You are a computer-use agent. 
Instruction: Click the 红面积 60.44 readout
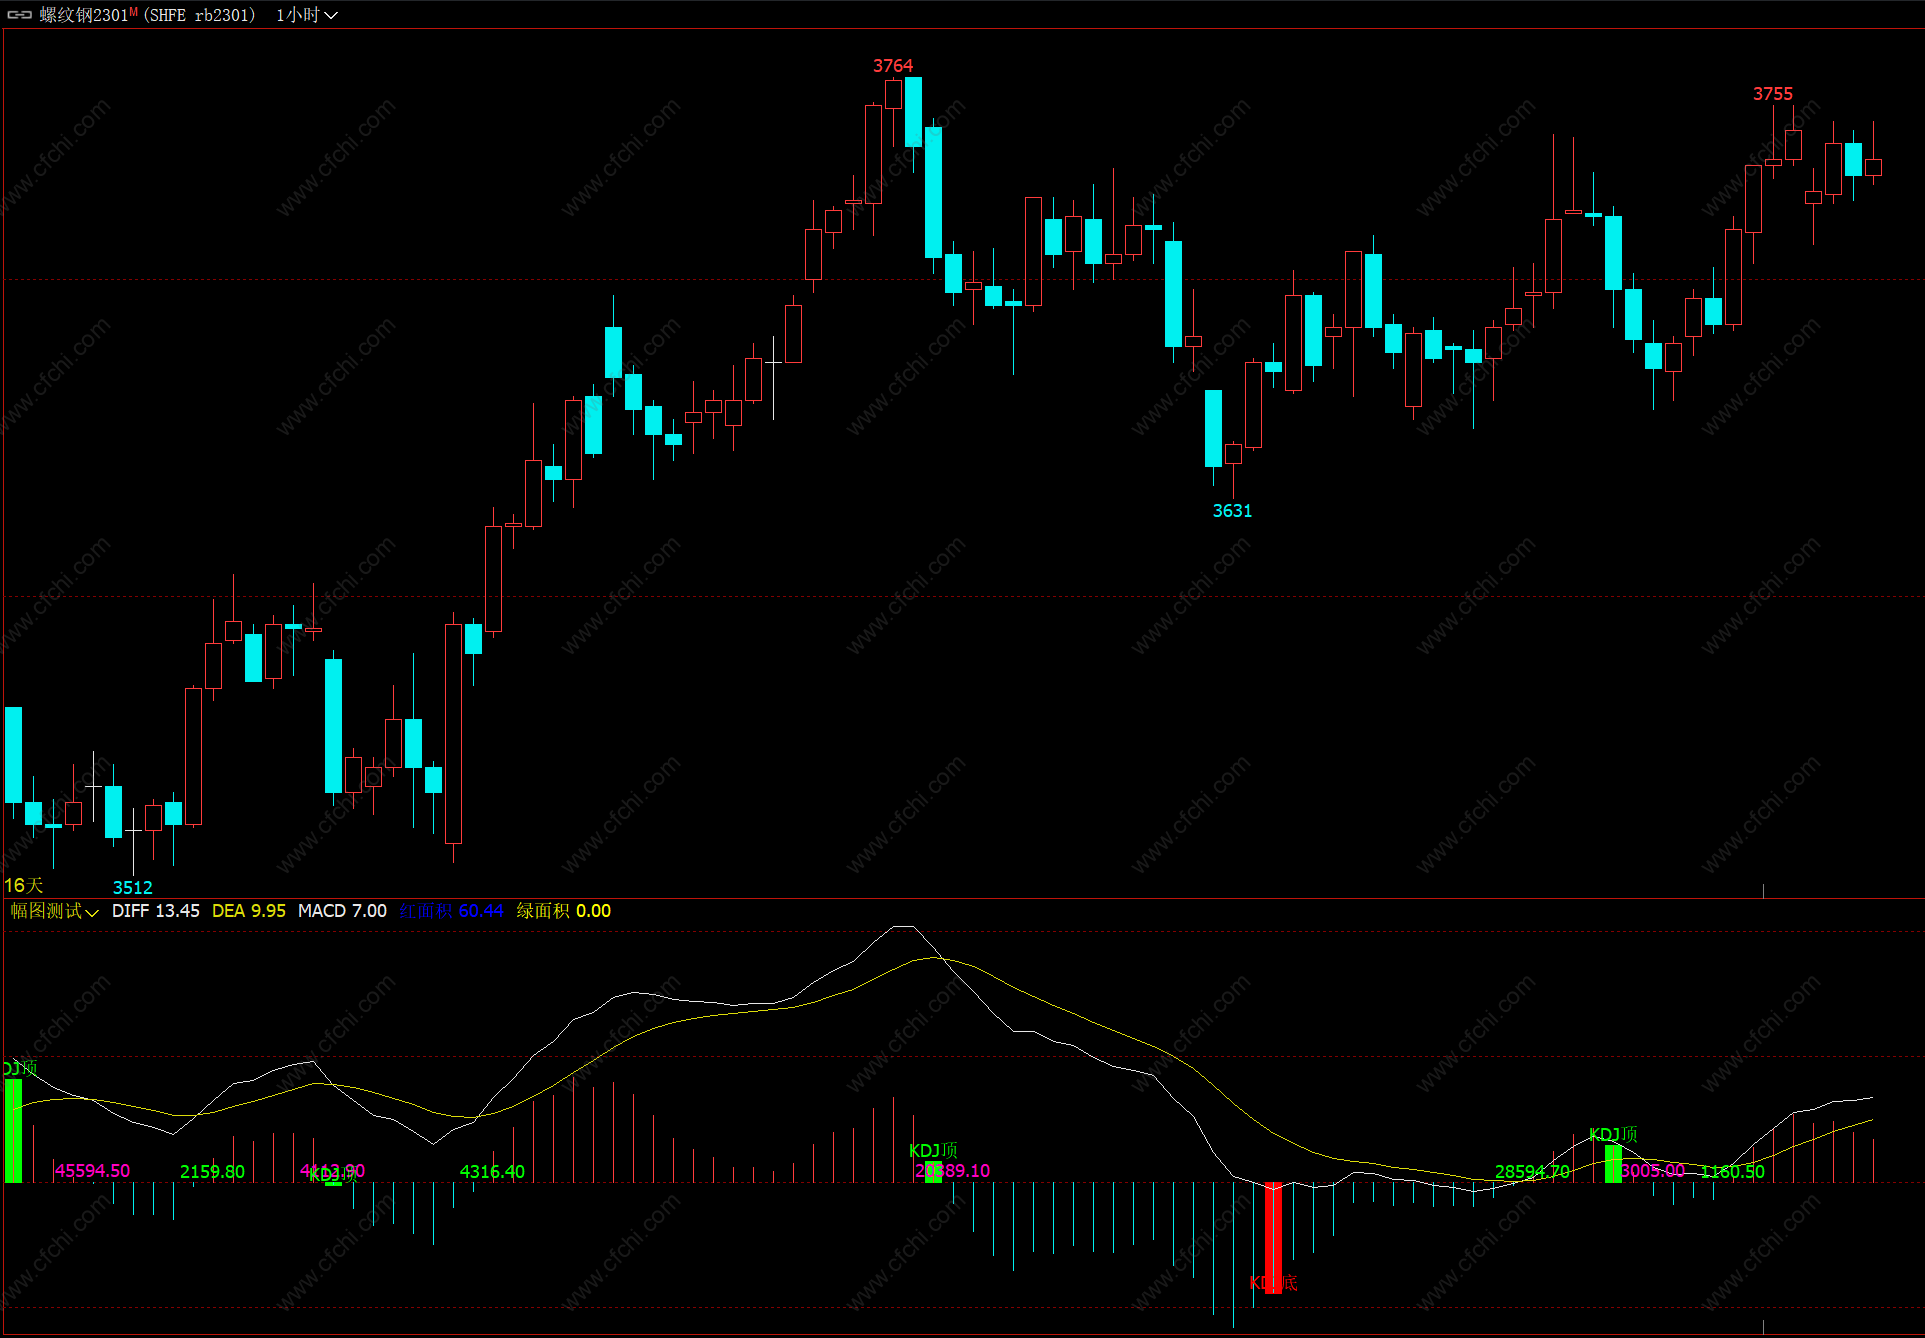click(451, 911)
